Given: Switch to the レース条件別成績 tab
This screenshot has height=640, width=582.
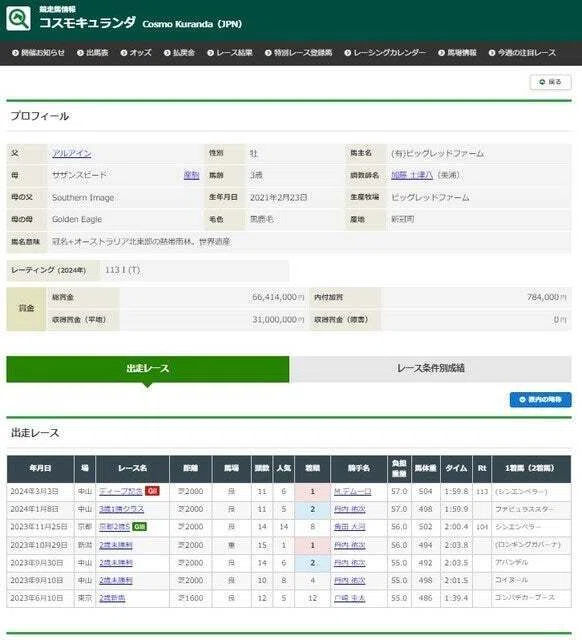Looking at the screenshot, I should click(x=431, y=369).
